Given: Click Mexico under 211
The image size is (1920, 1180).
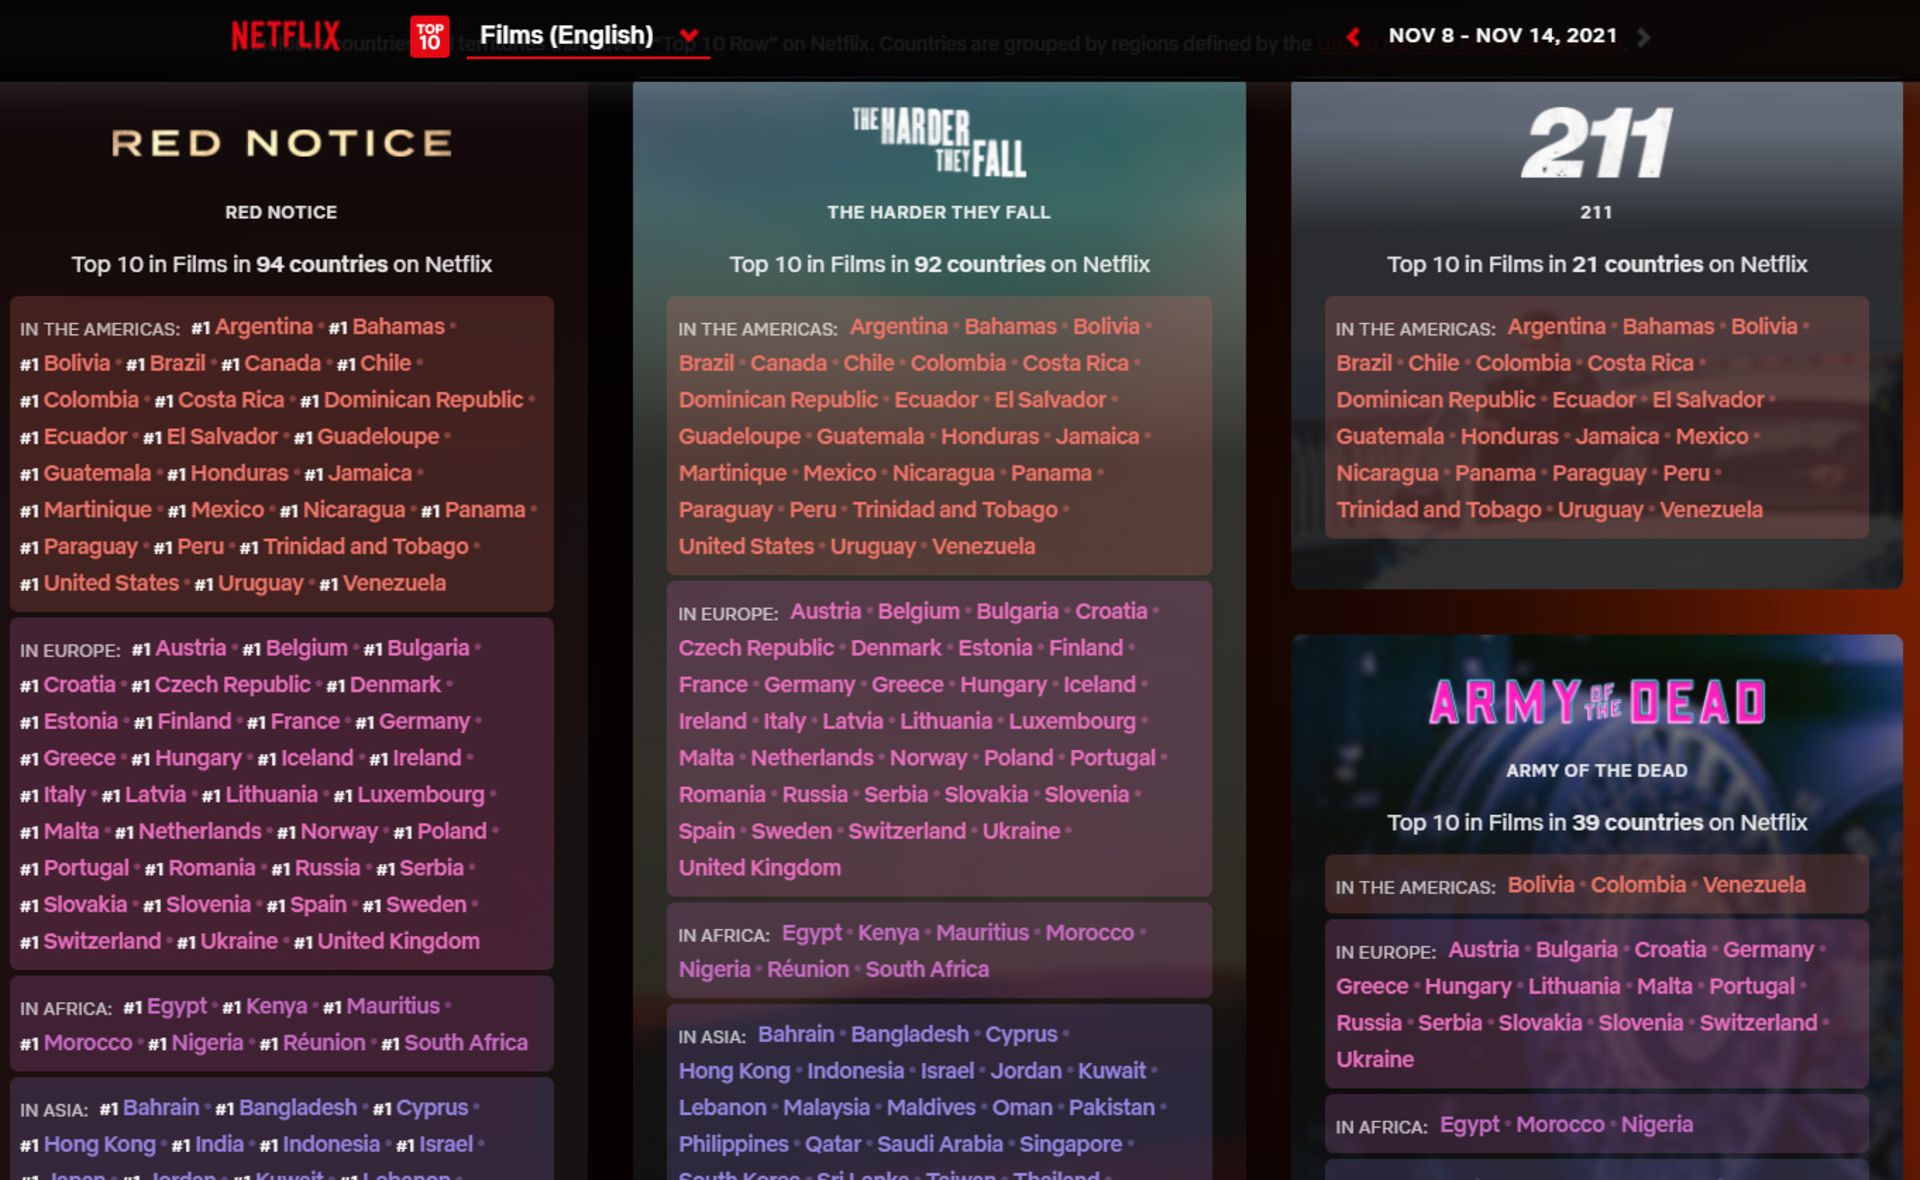Looking at the screenshot, I should coord(1712,437).
